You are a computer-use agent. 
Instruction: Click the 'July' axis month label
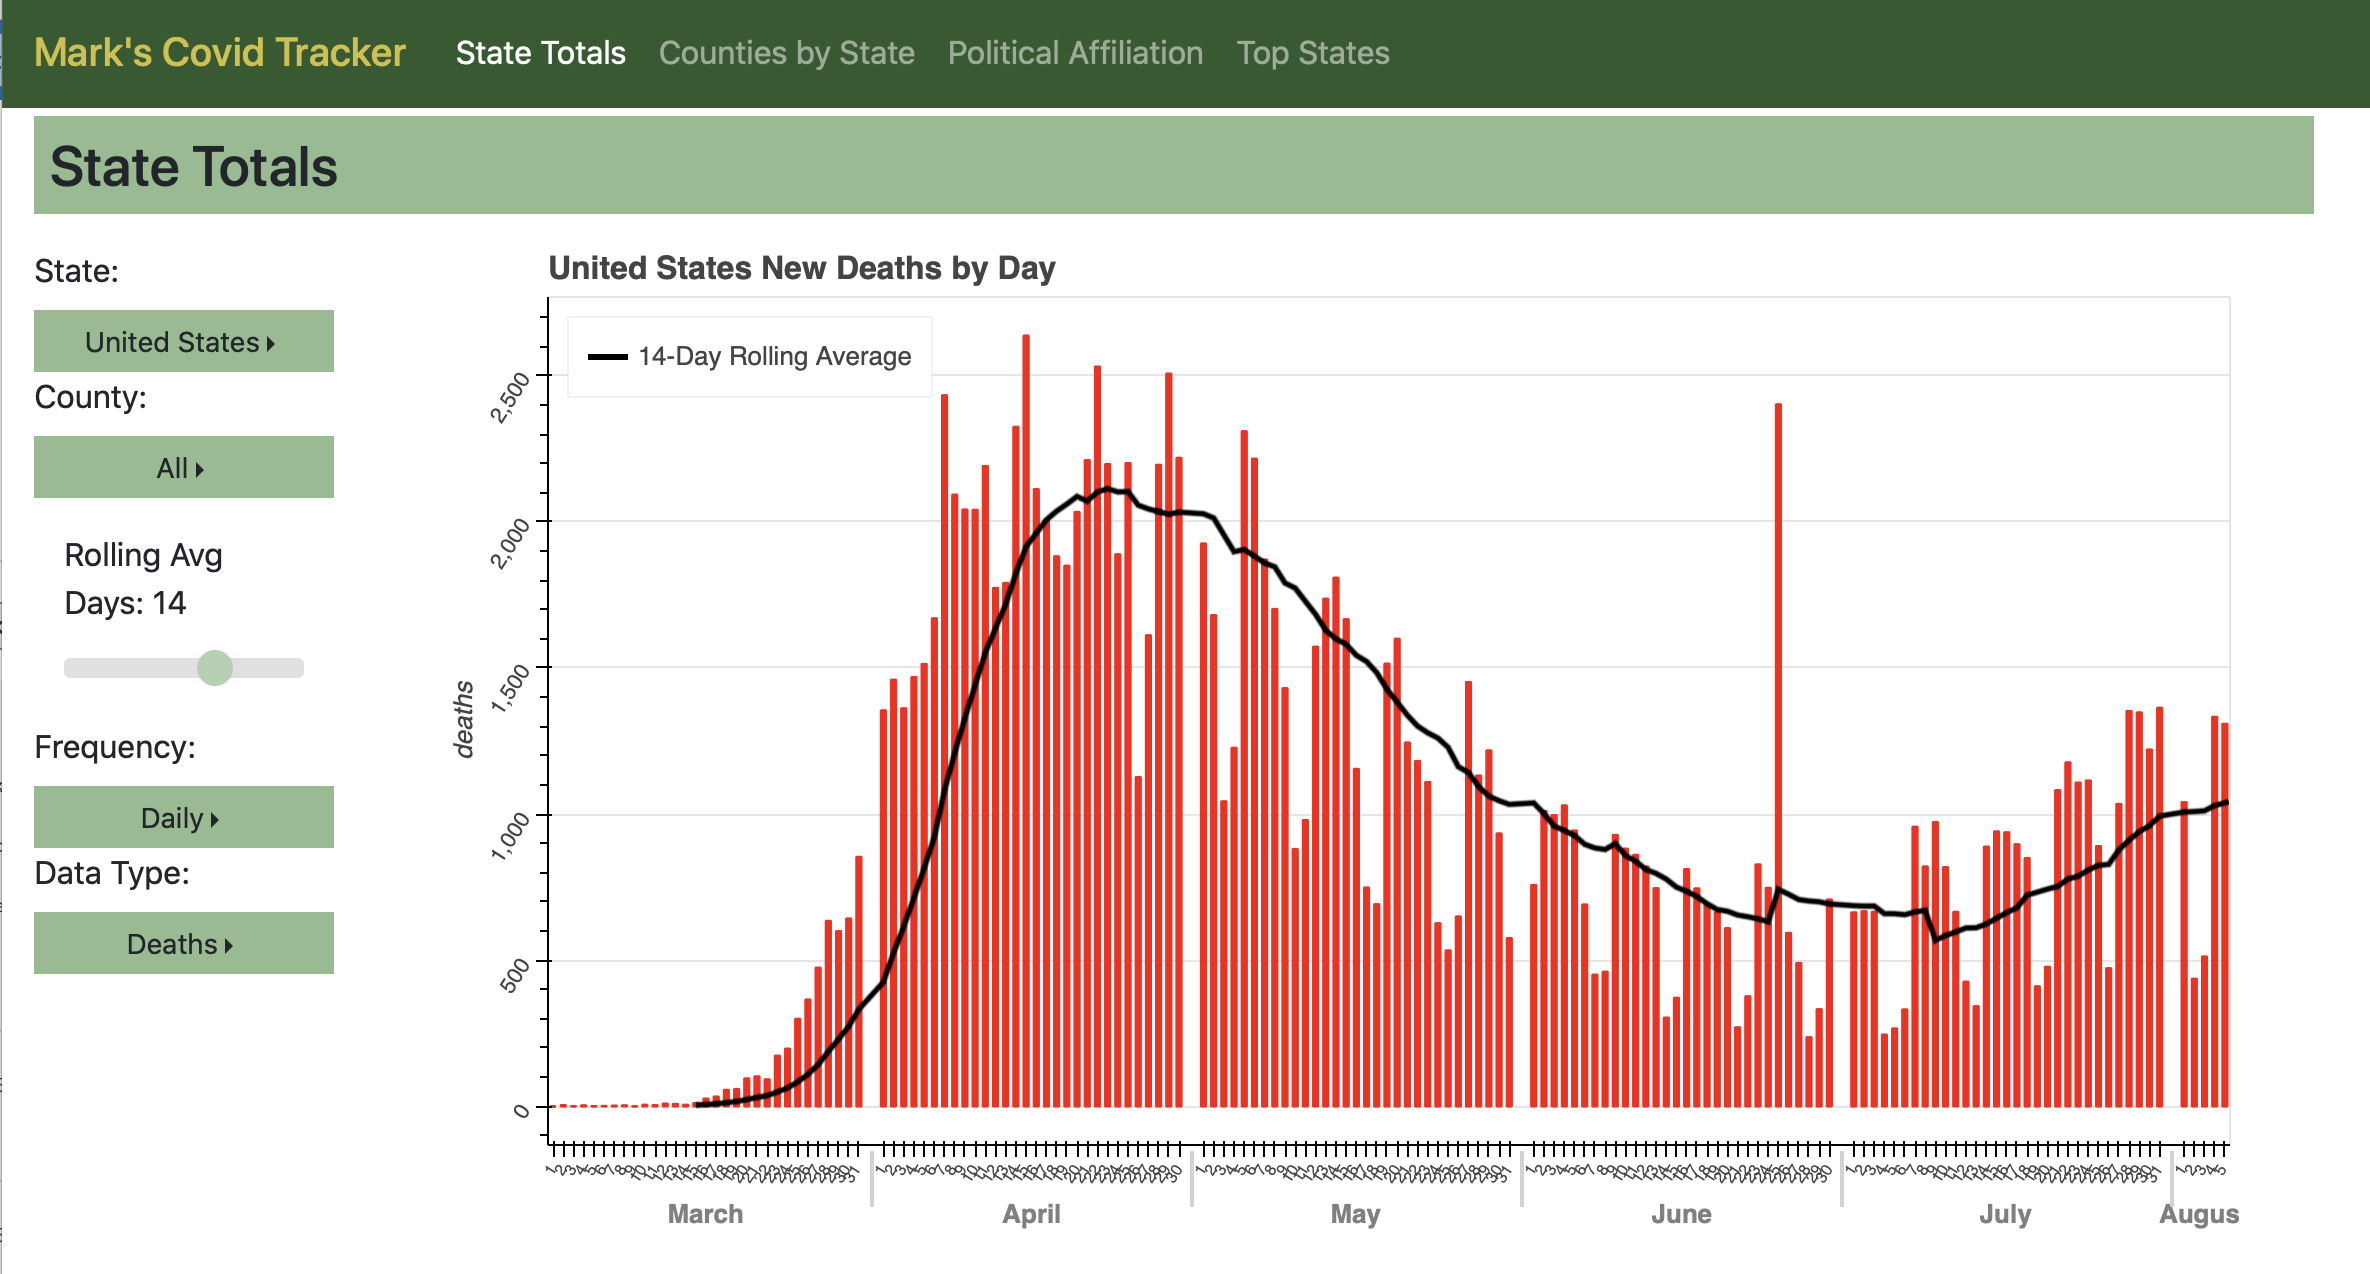coord(2005,1214)
